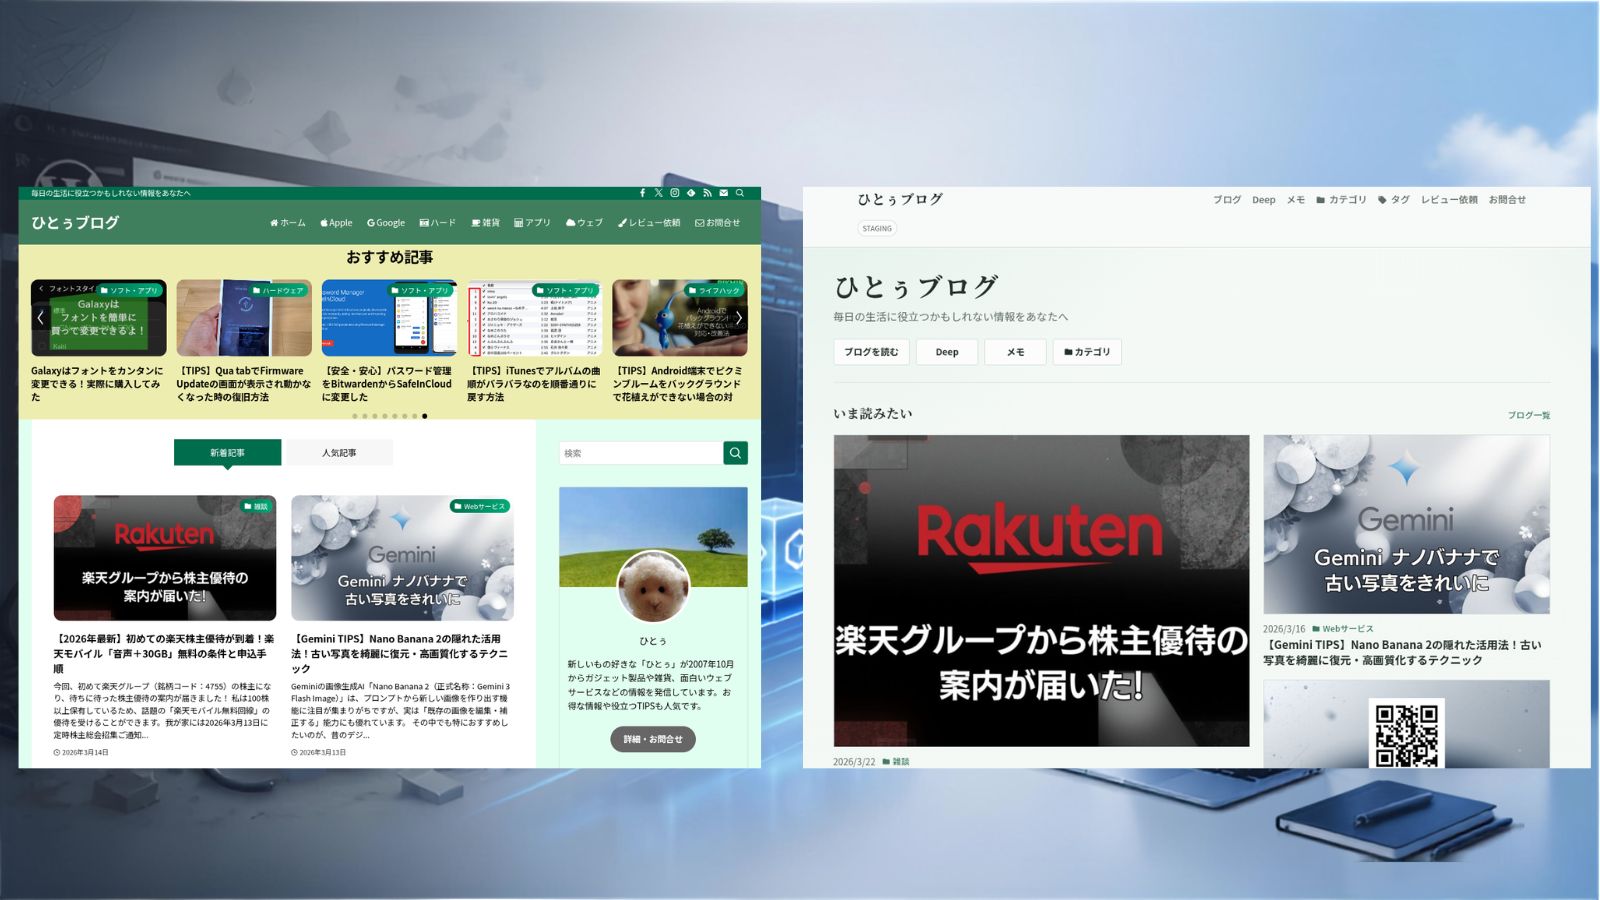Open ハード menu item
Screen dimensions: 1600x900
pyautogui.click(x=438, y=223)
